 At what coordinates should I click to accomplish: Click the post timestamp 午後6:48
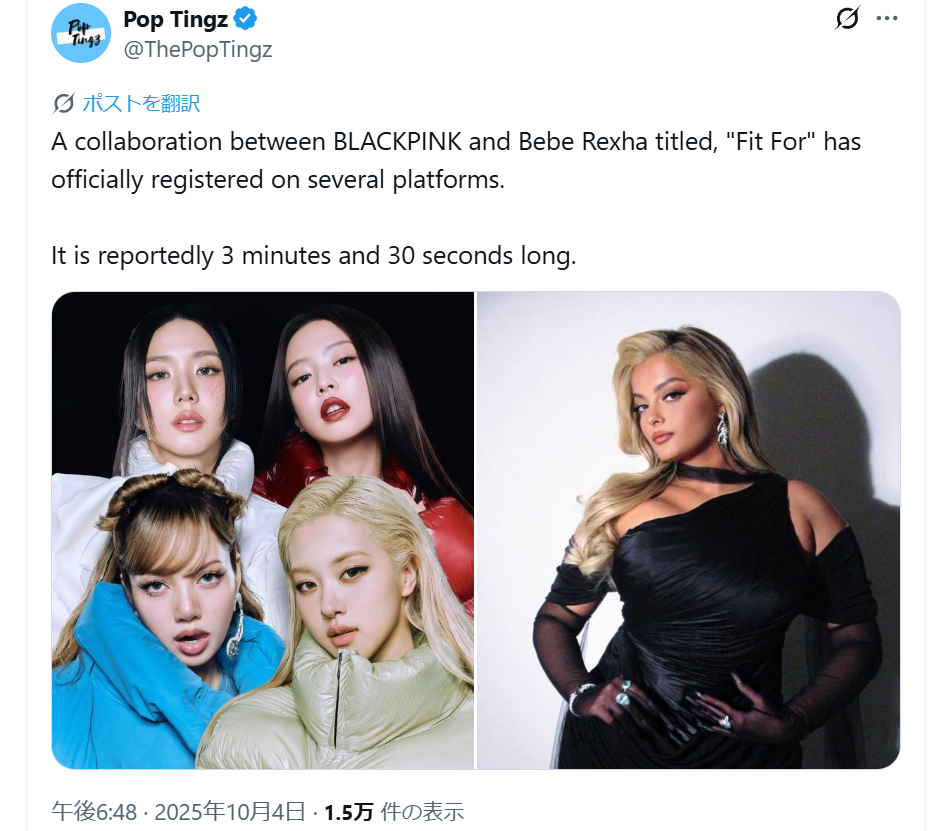(x=94, y=812)
